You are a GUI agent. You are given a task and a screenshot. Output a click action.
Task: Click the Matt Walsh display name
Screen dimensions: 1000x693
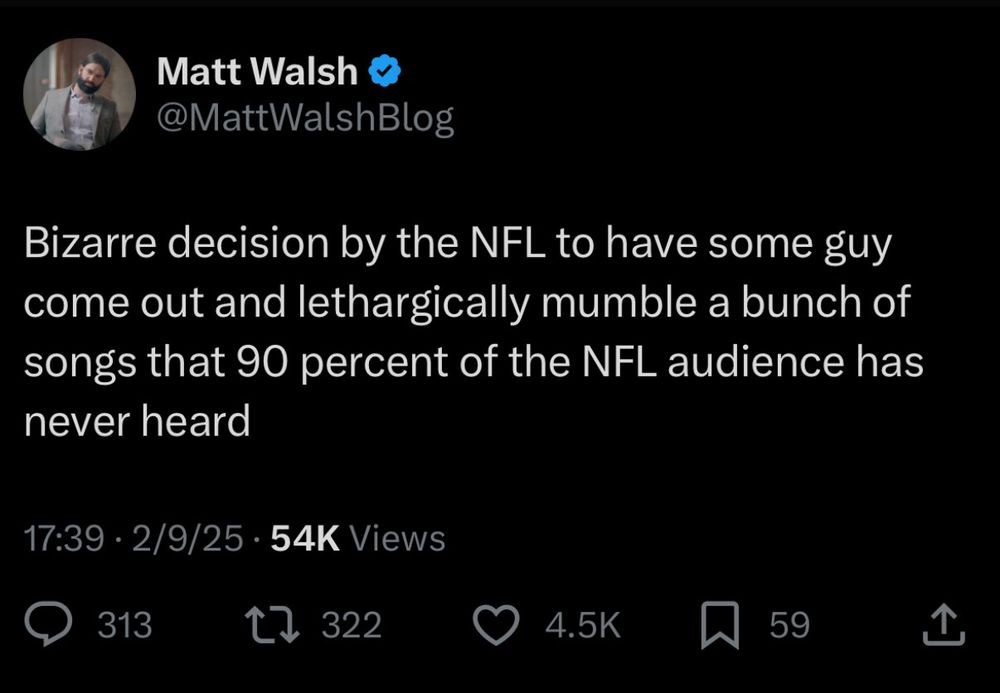click(x=257, y=71)
